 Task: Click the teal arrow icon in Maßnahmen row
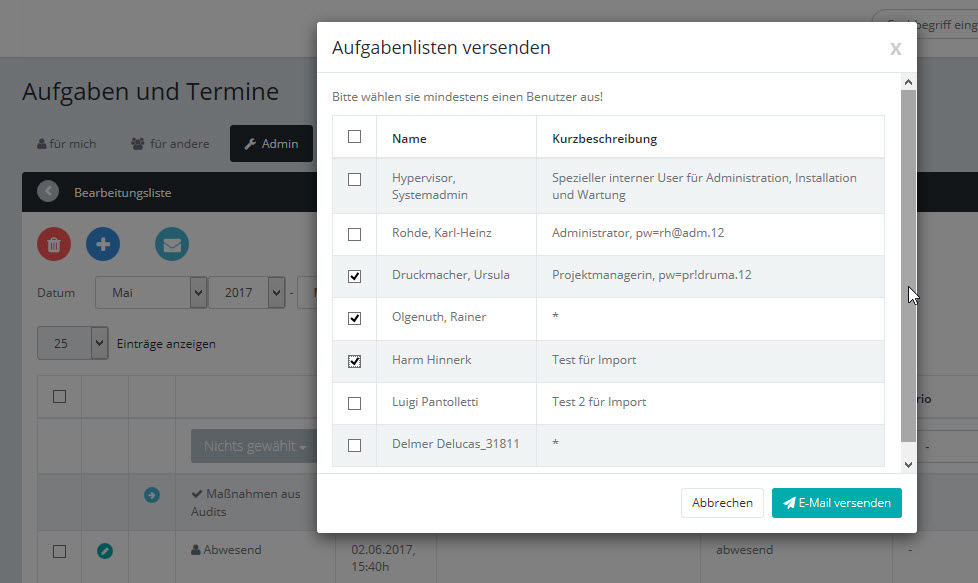(x=152, y=494)
